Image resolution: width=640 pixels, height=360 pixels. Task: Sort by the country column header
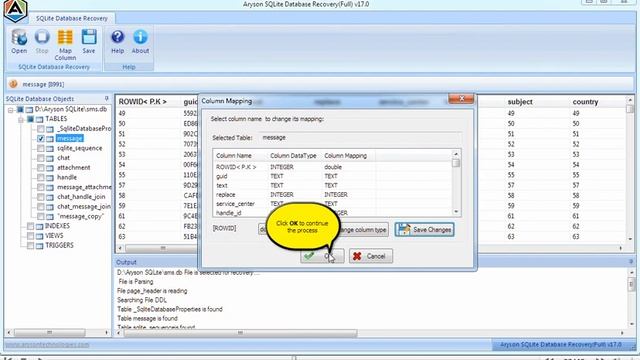click(585, 102)
